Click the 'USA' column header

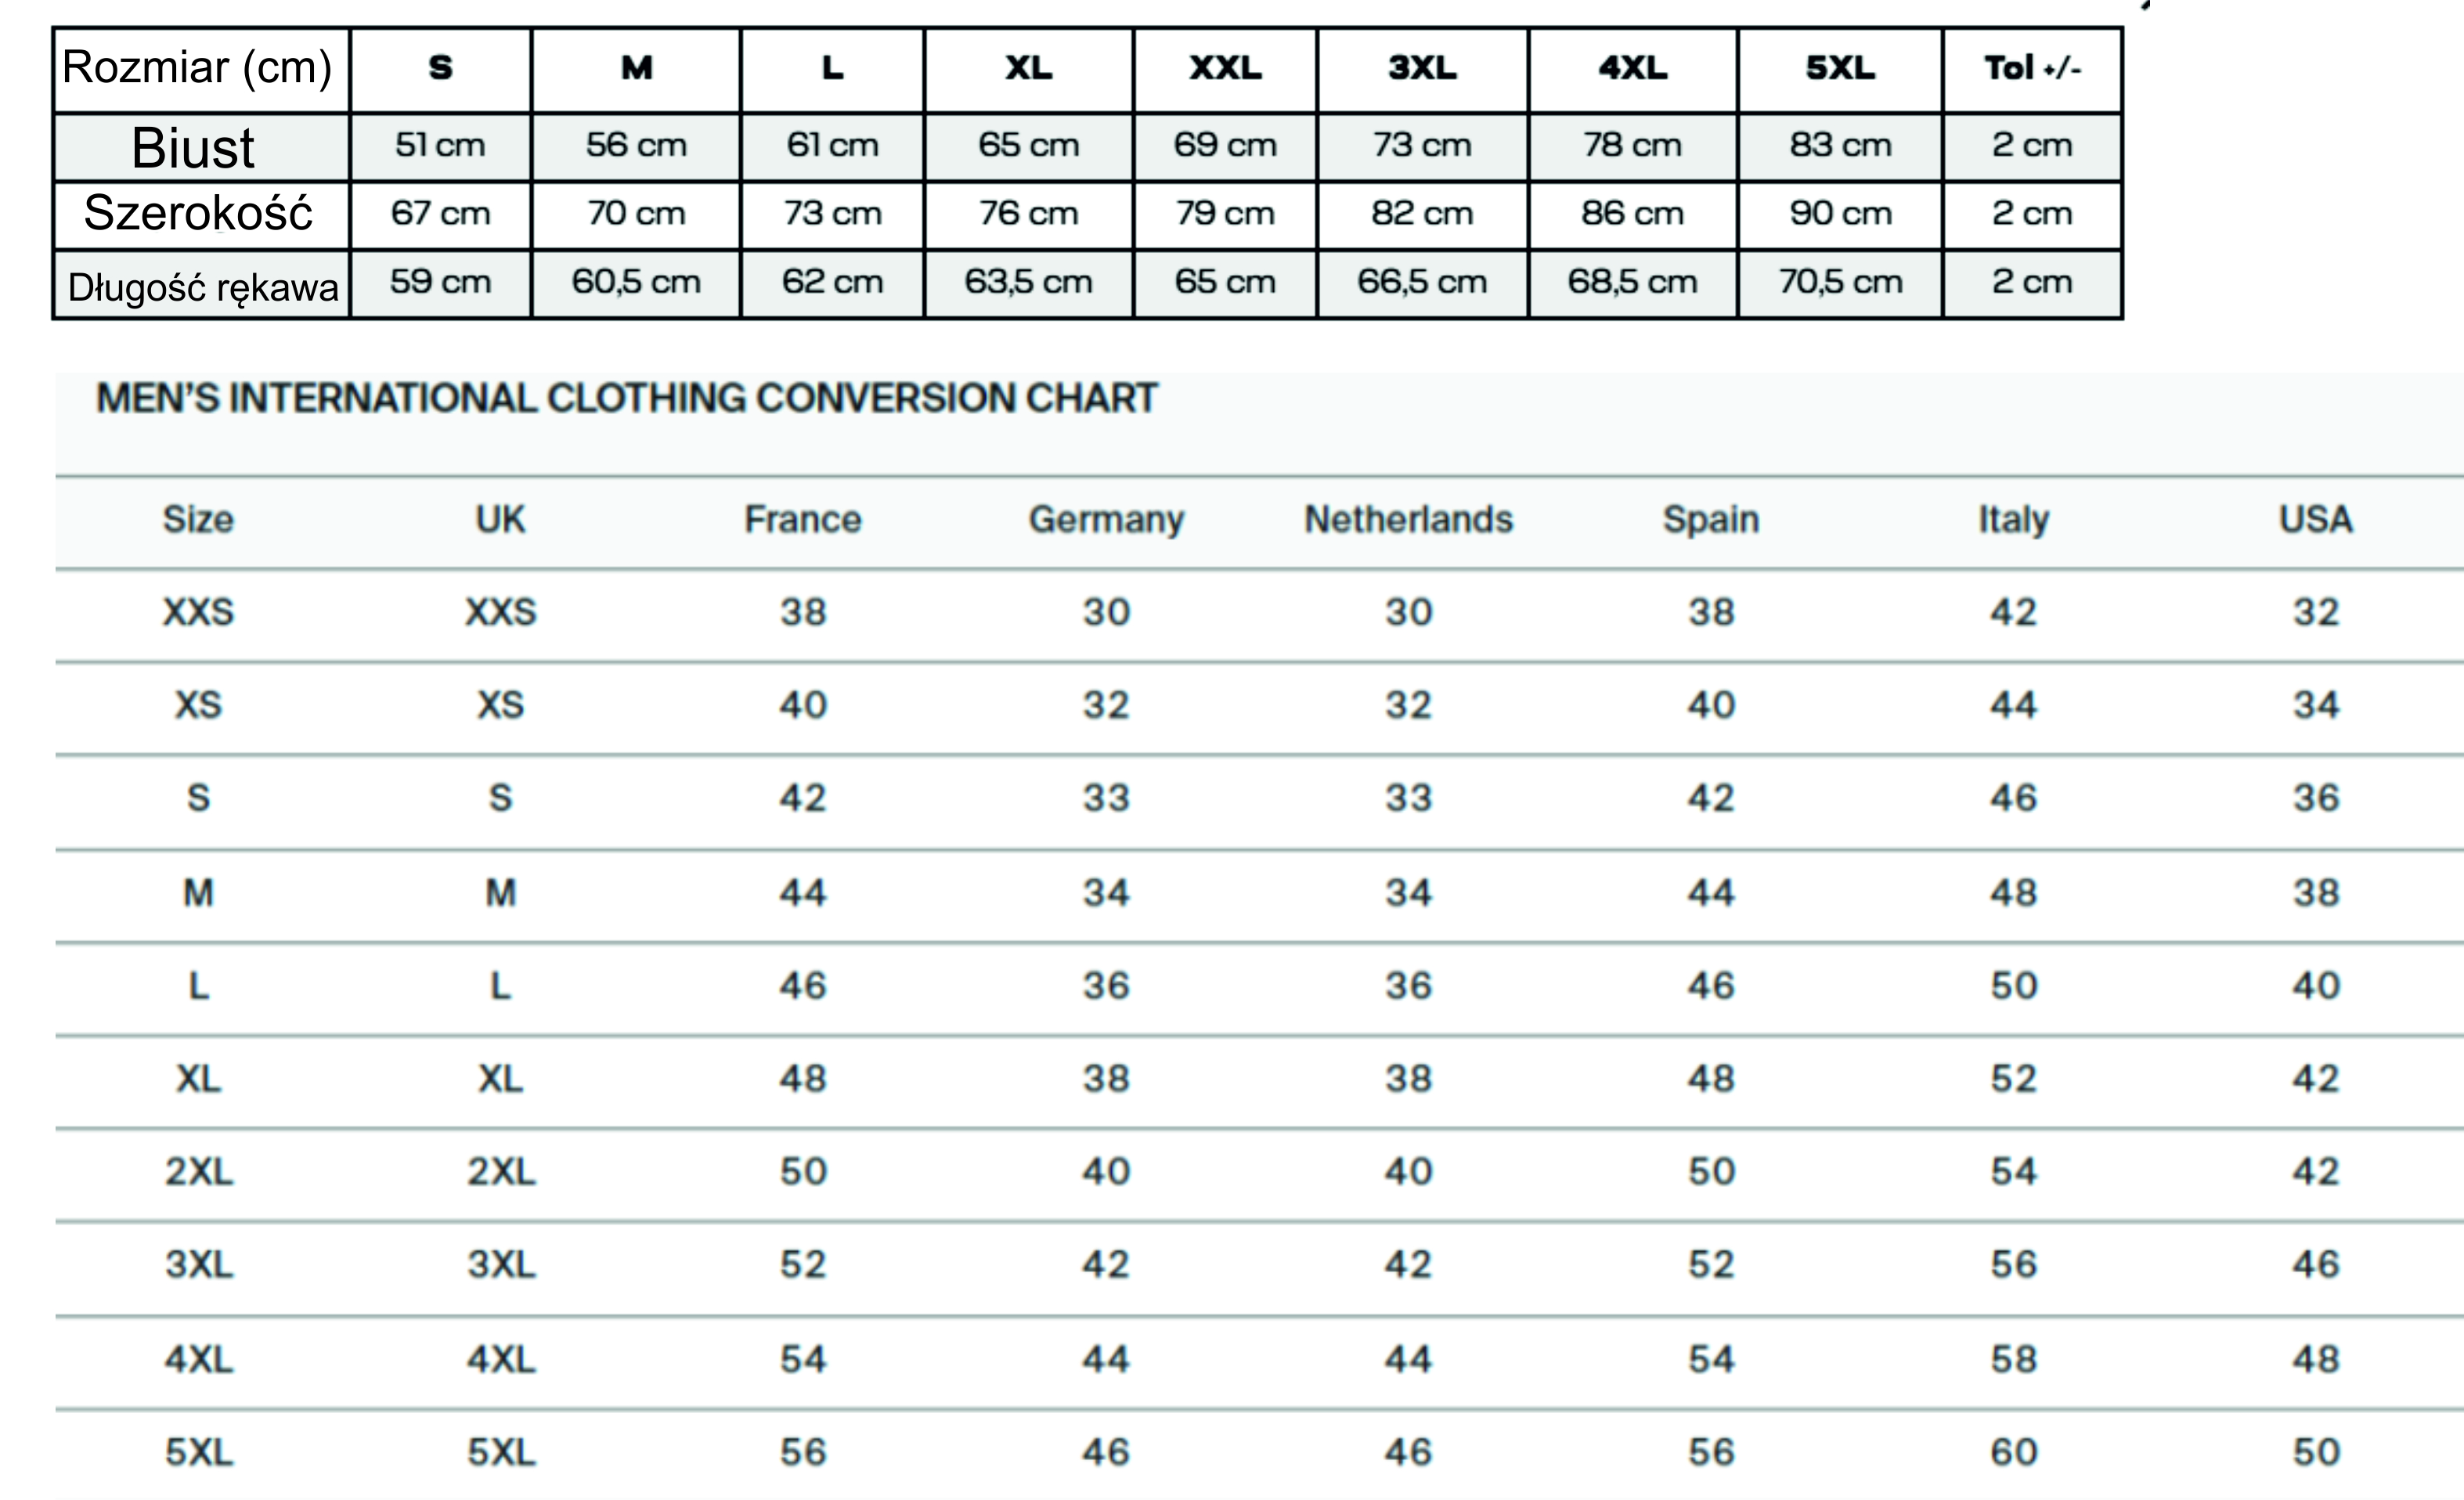(x=2315, y=520)
